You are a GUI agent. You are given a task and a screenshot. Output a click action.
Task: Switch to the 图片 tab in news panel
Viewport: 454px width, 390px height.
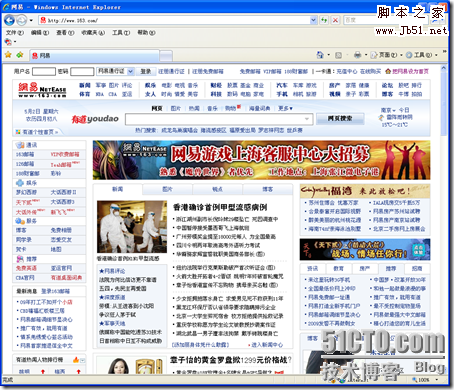[x=167, y=189]
